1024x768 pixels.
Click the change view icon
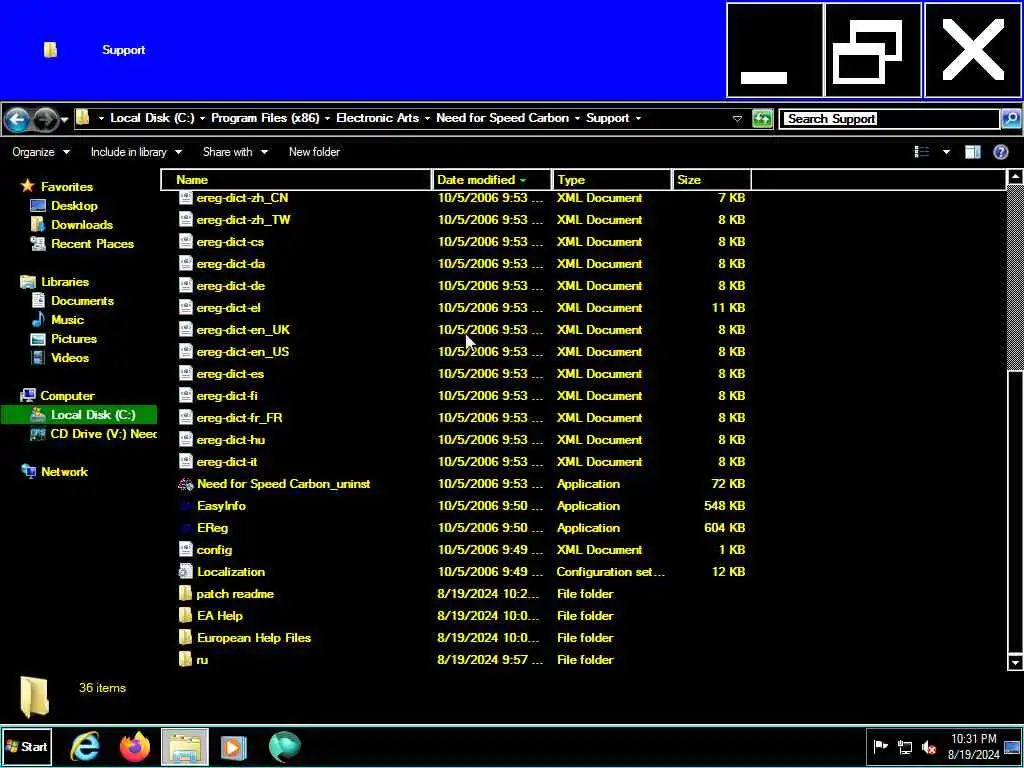click(x=921, y=152)
